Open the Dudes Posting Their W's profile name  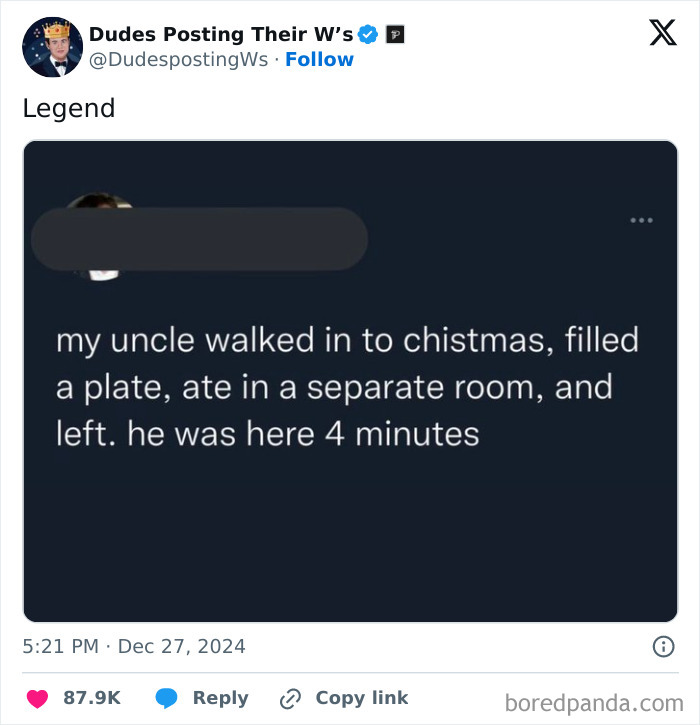[220, 34]
